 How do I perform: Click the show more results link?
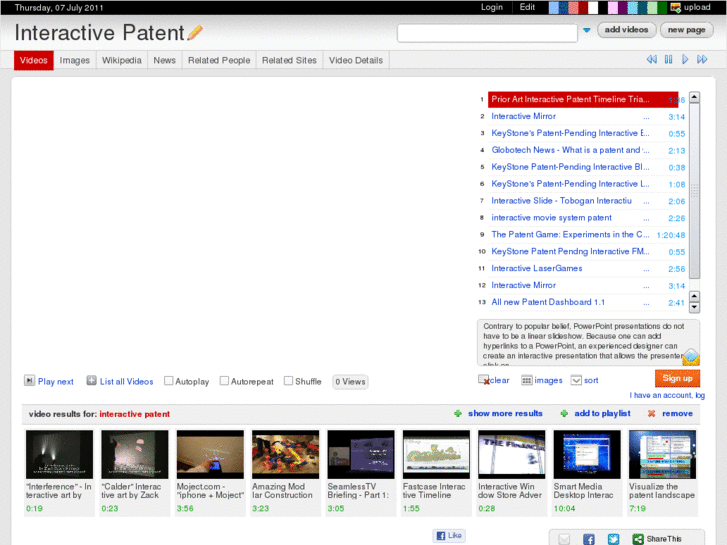(505, 413)
